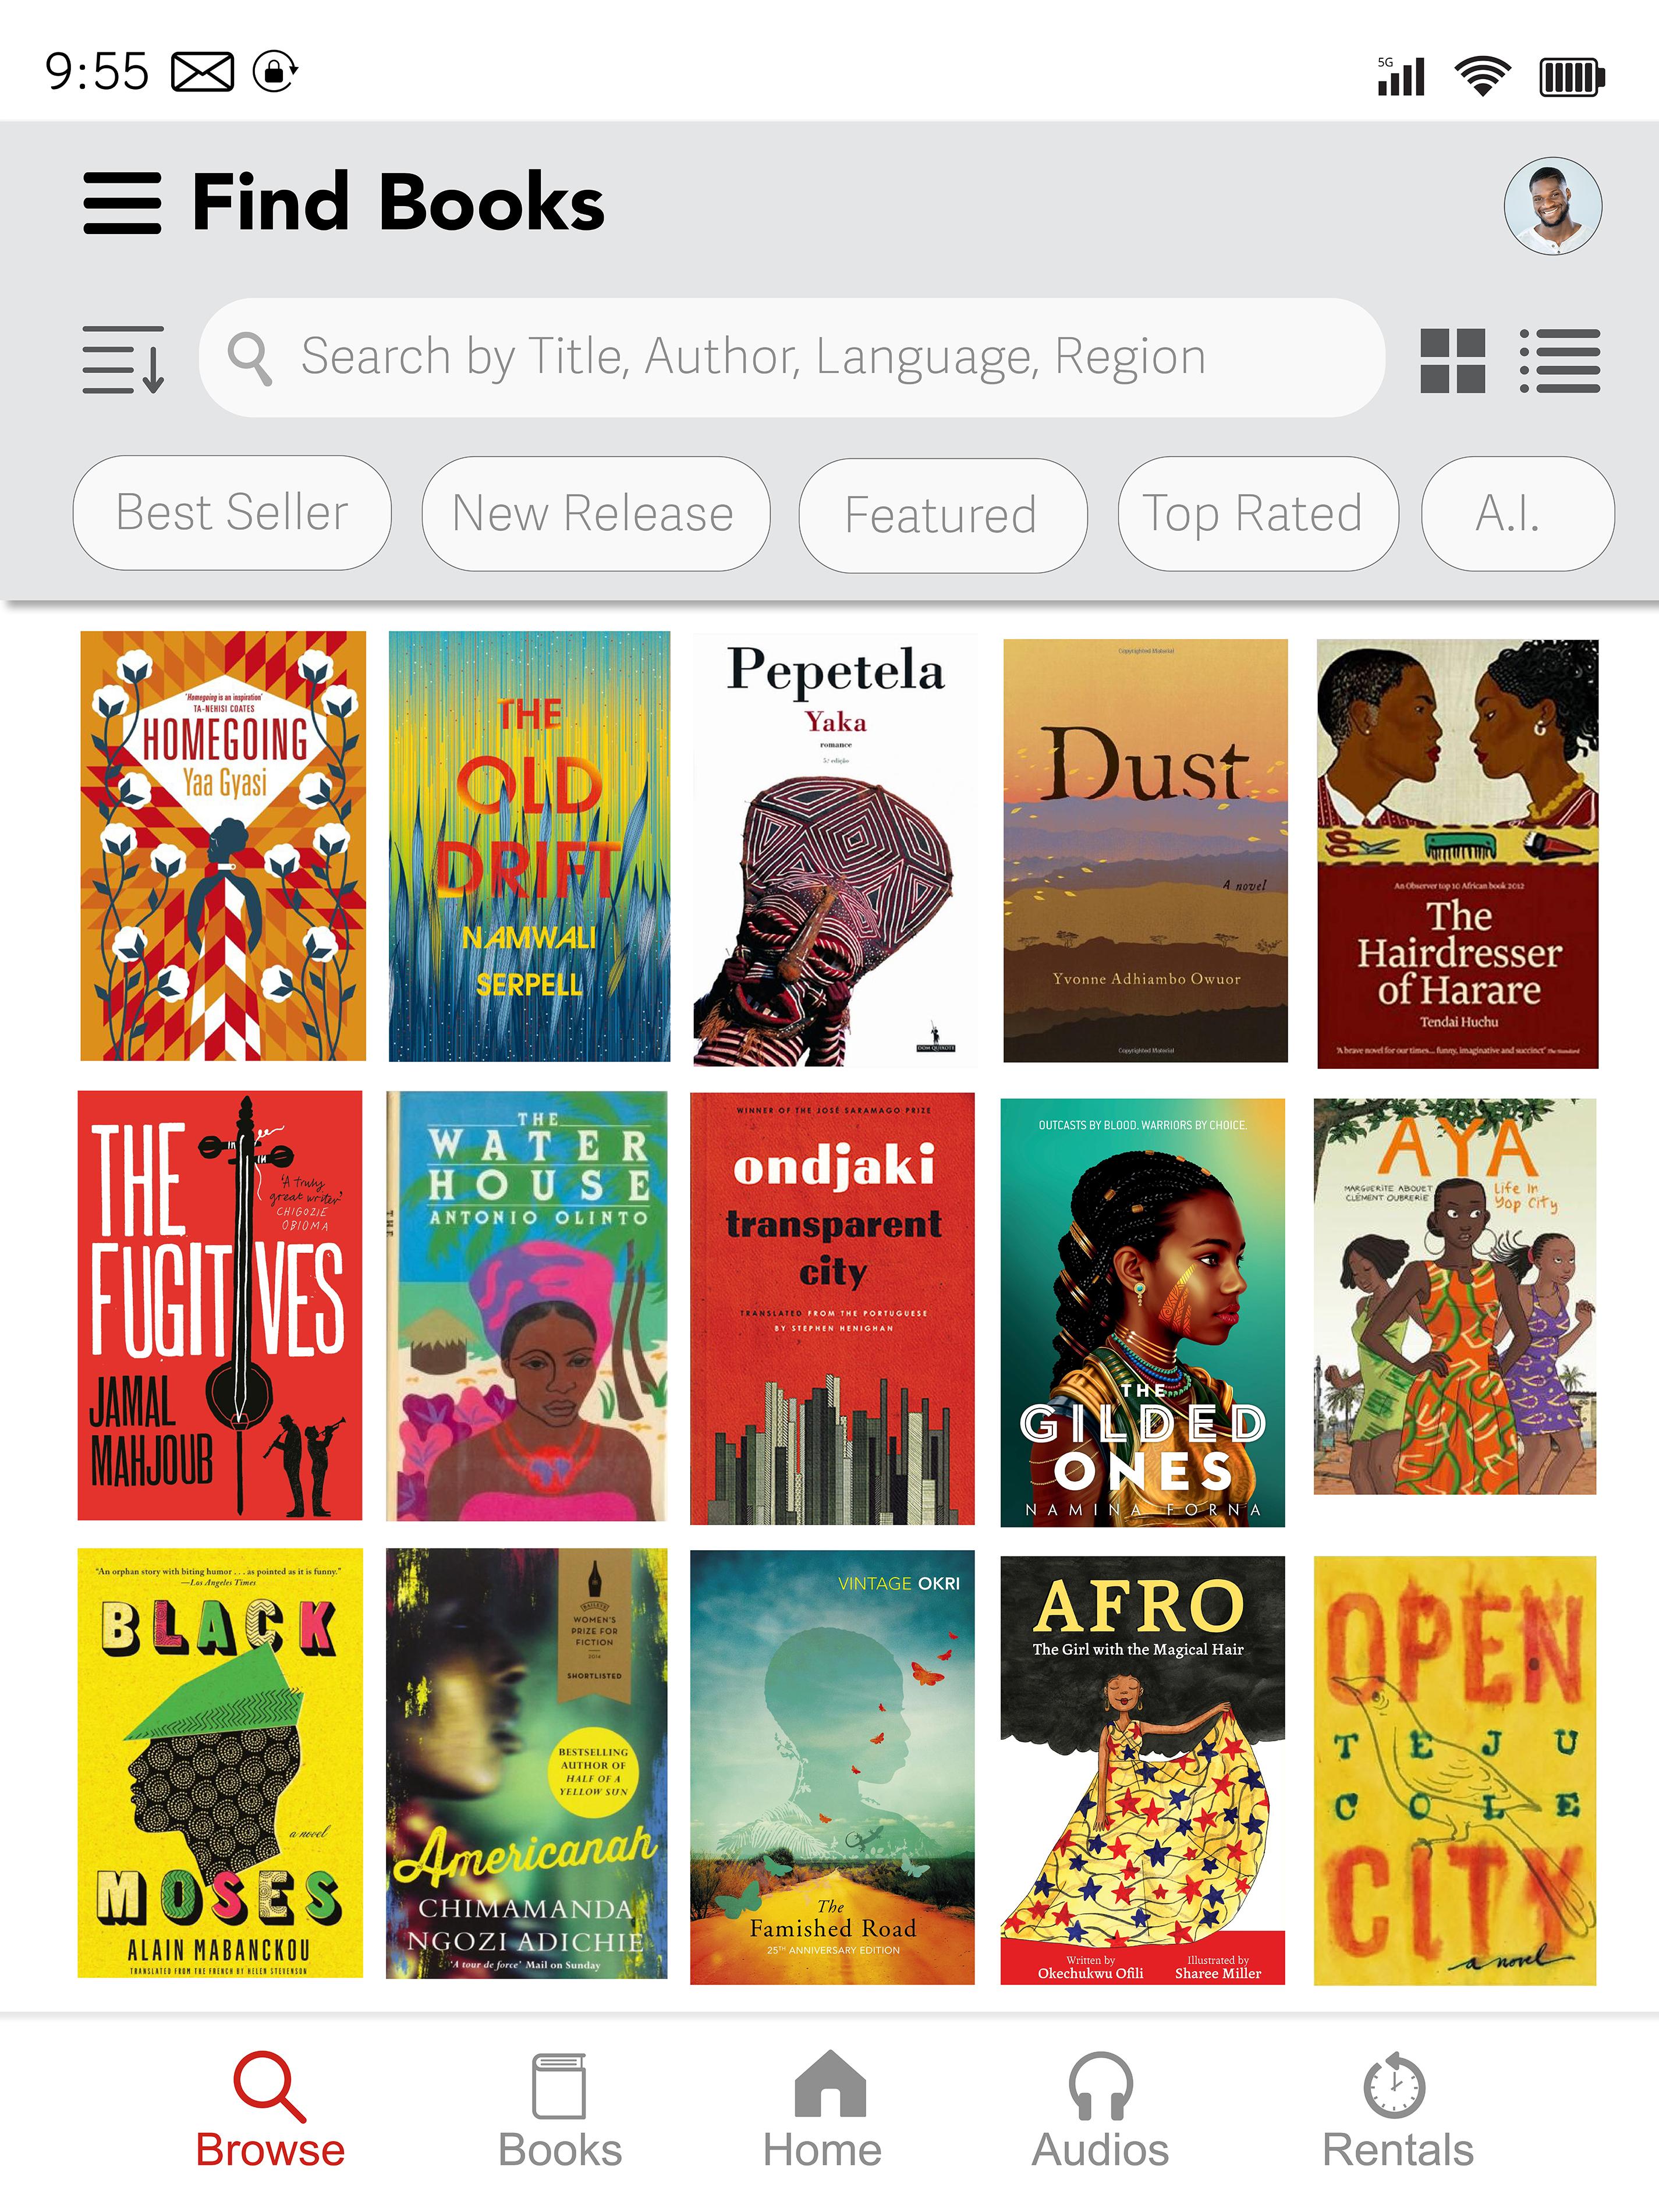Open the Books tab
Viewport: 1659px width, 2212px height.
pyautogui.click(x=560, y=2110)
